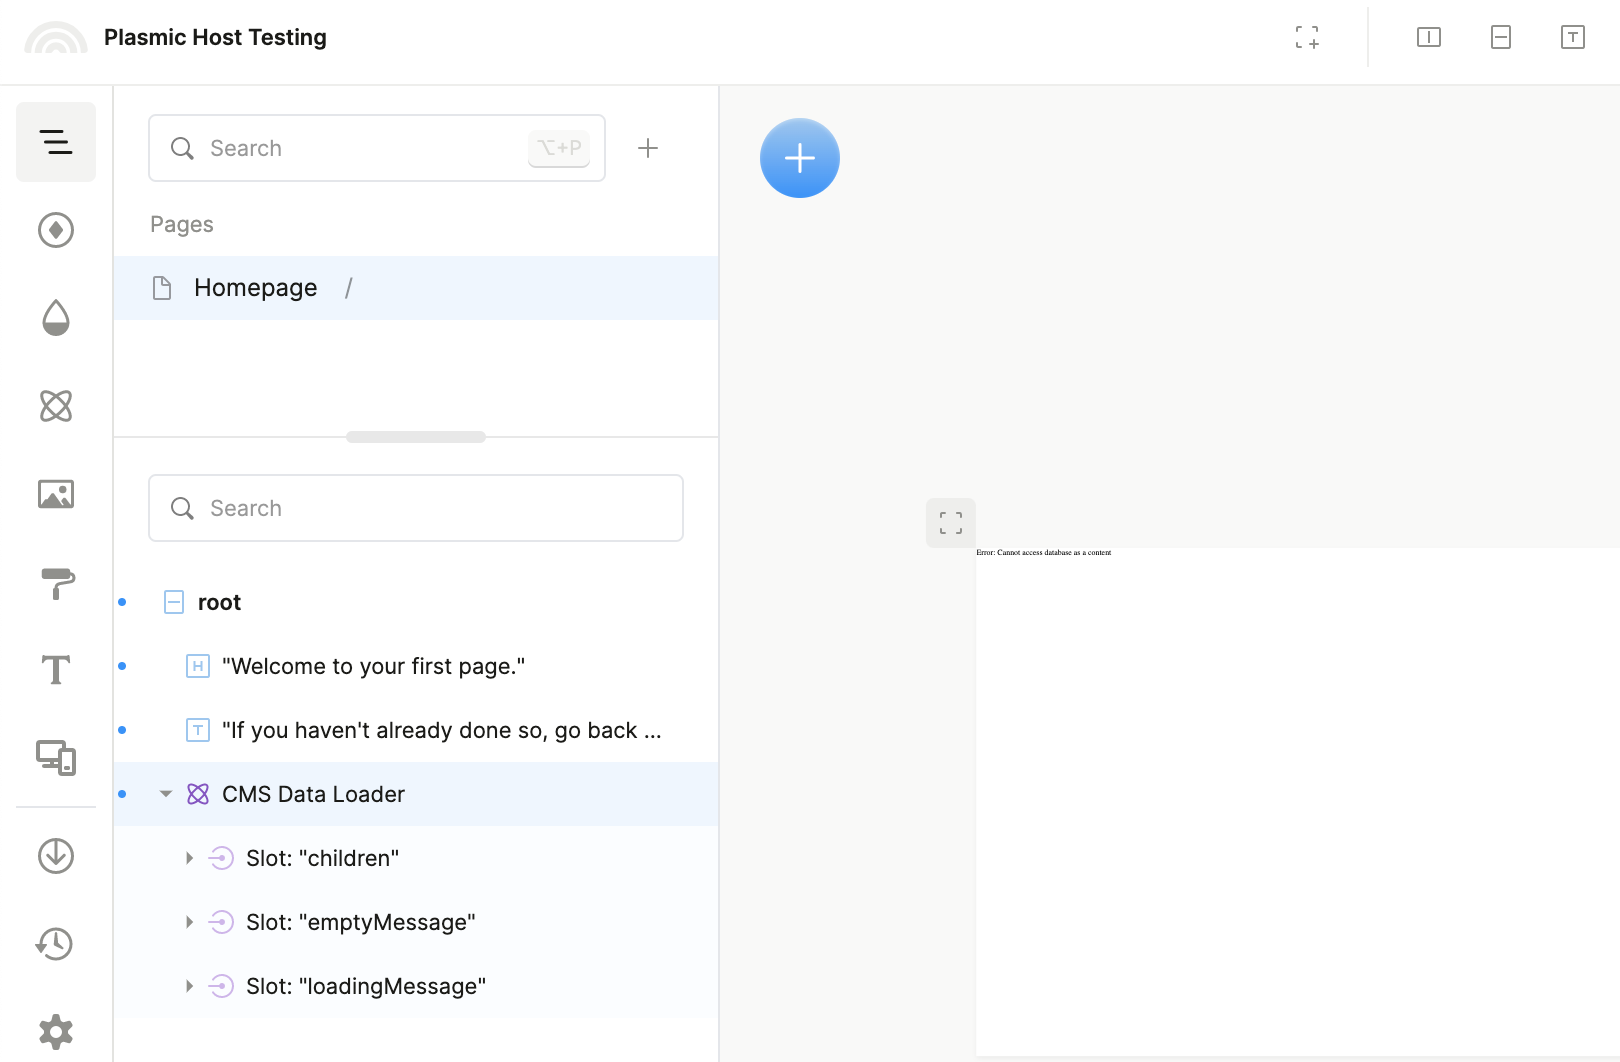
Task: Click the pages search field
Action: [x=365, y=148]
